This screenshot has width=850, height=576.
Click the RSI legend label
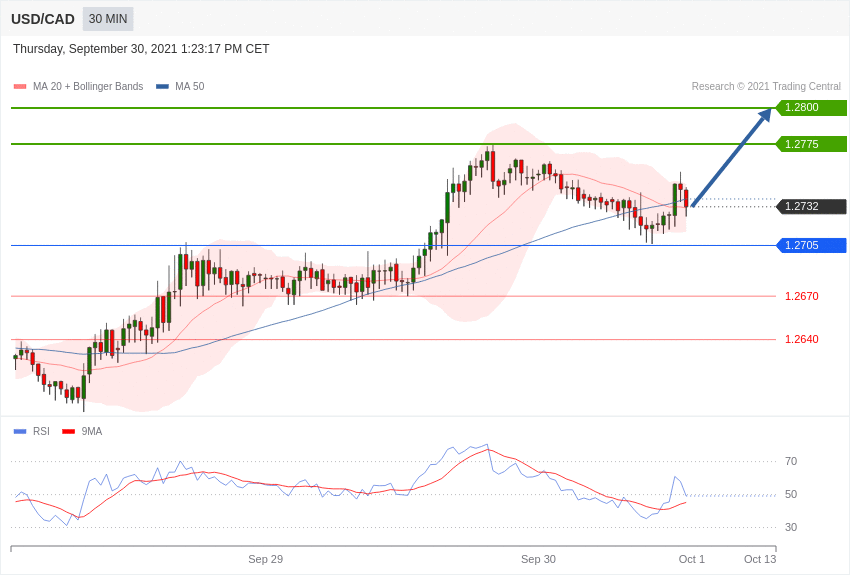41,431
